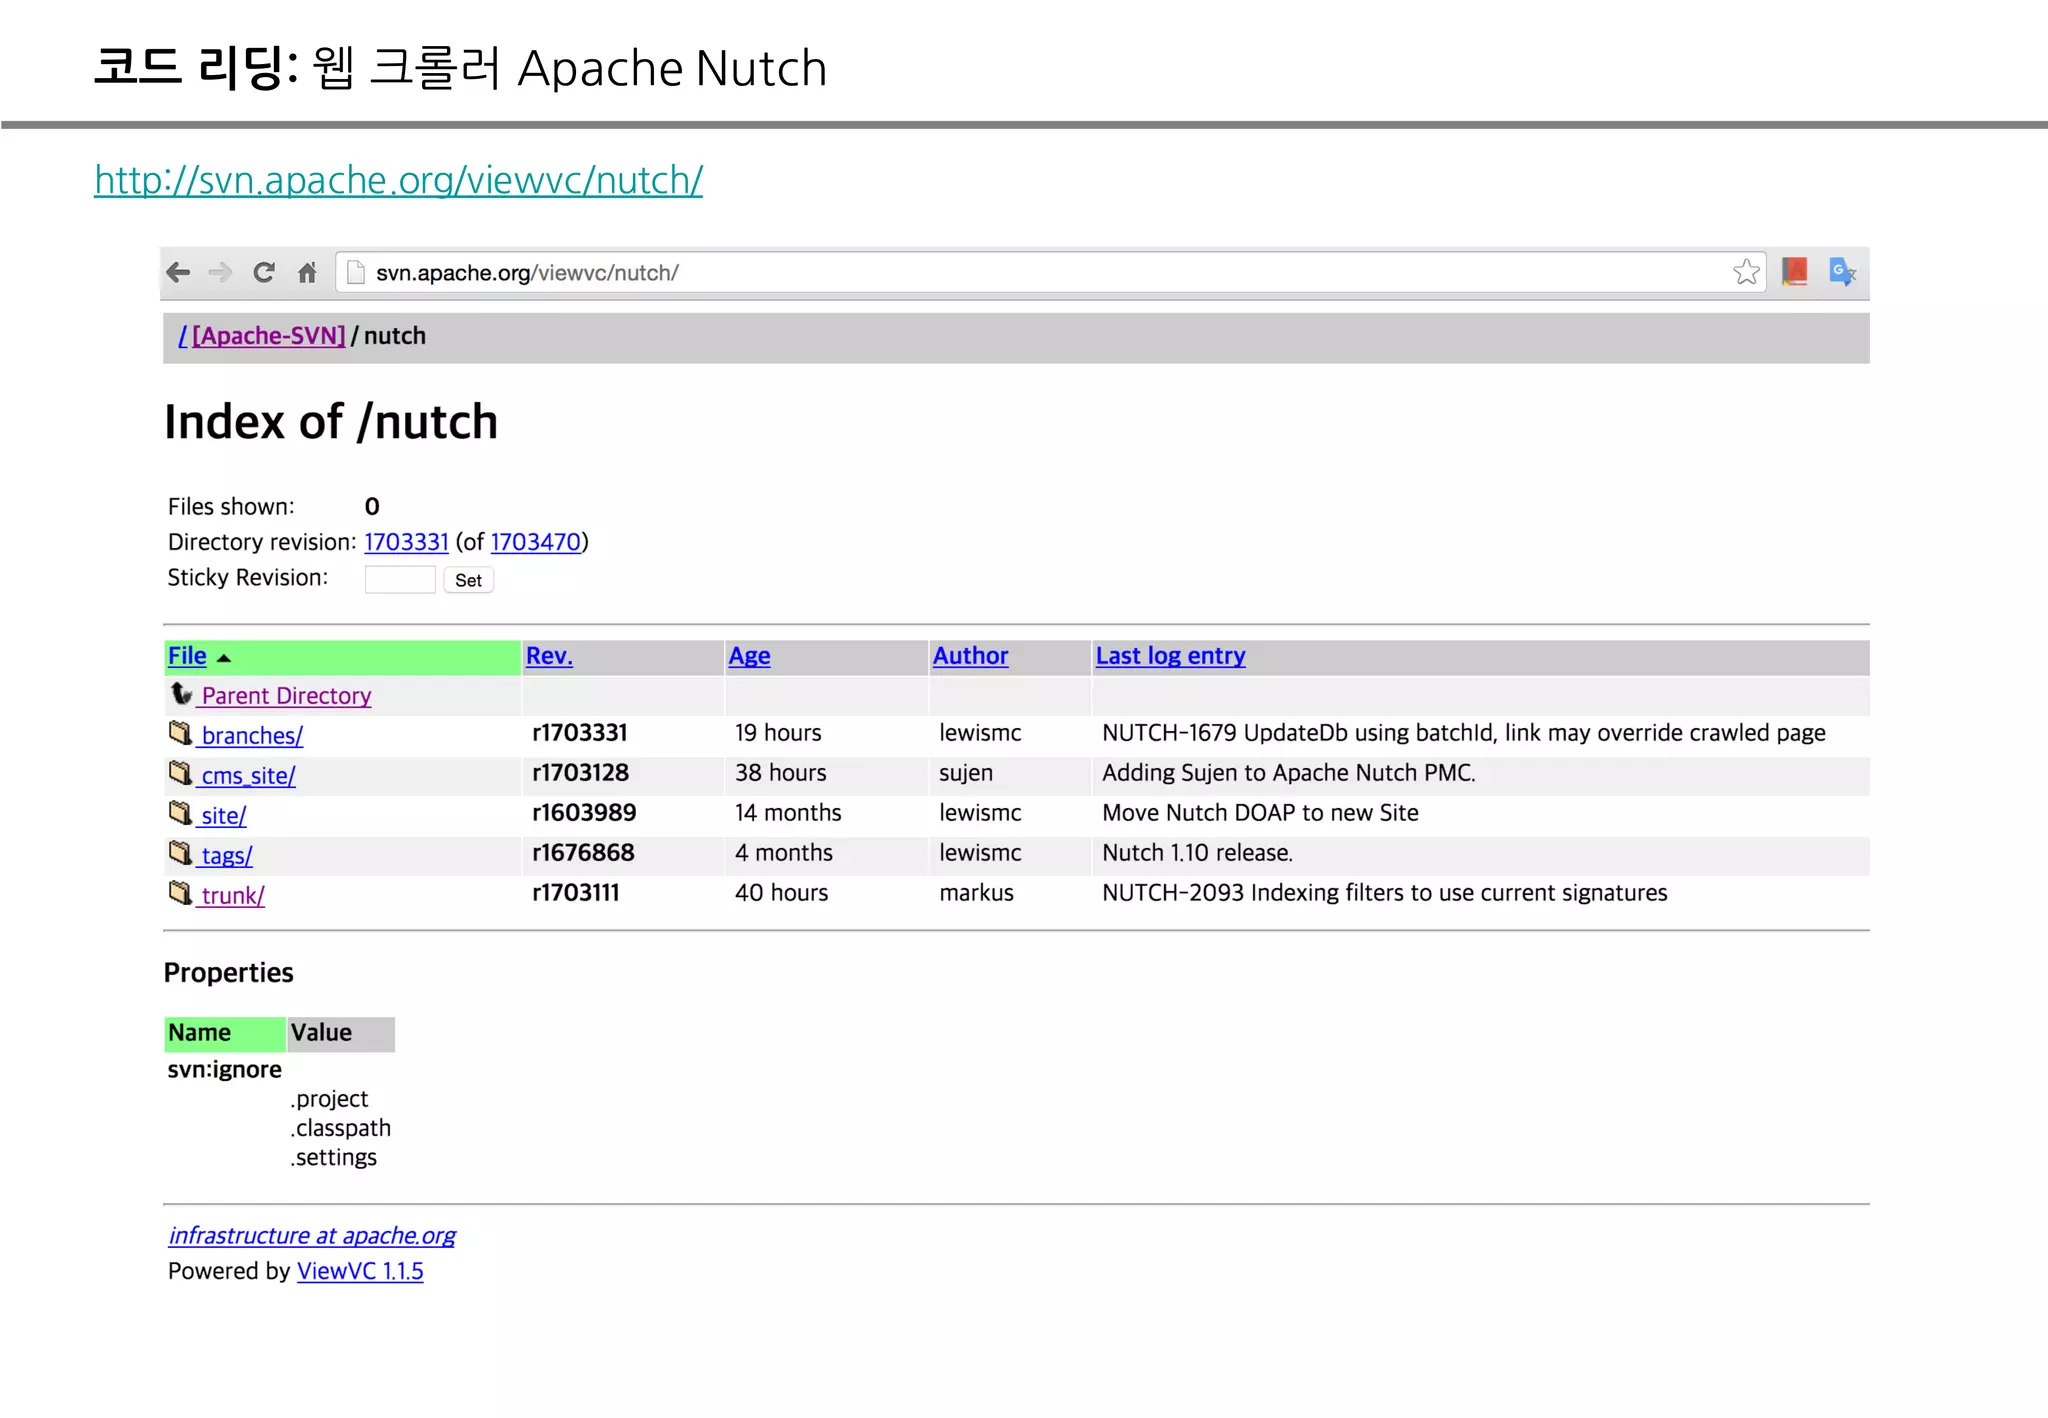Bookmark the page with the star icon

1746,272
